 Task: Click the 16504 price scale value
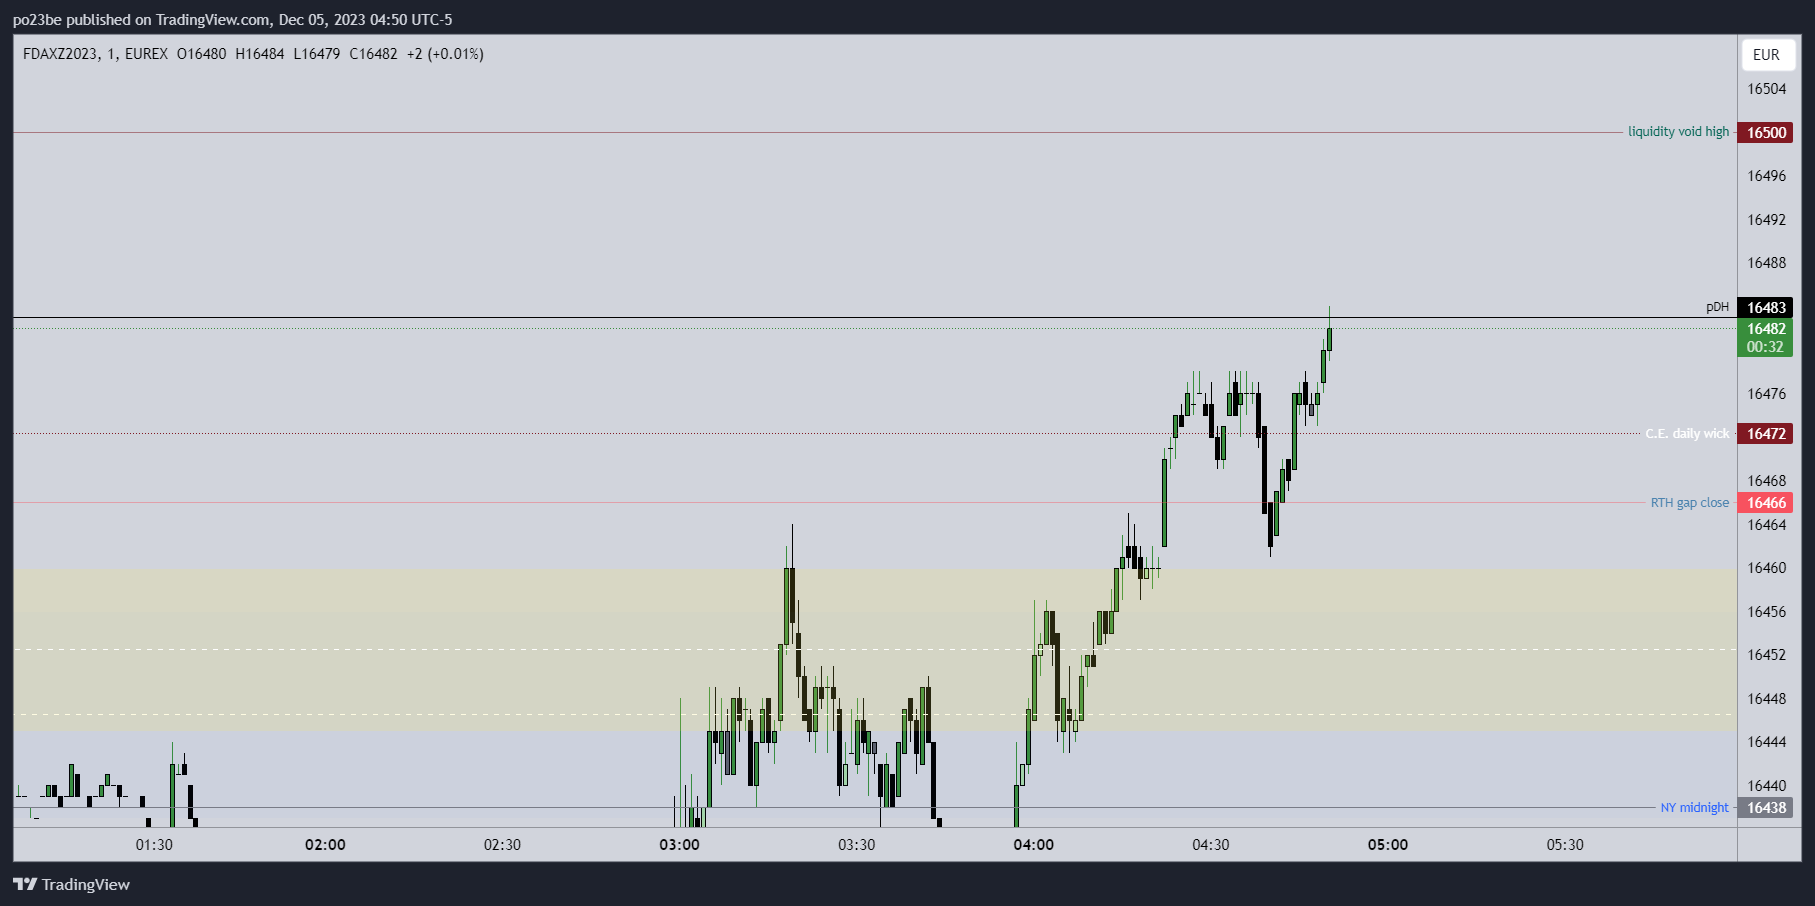pos(1766,89)
